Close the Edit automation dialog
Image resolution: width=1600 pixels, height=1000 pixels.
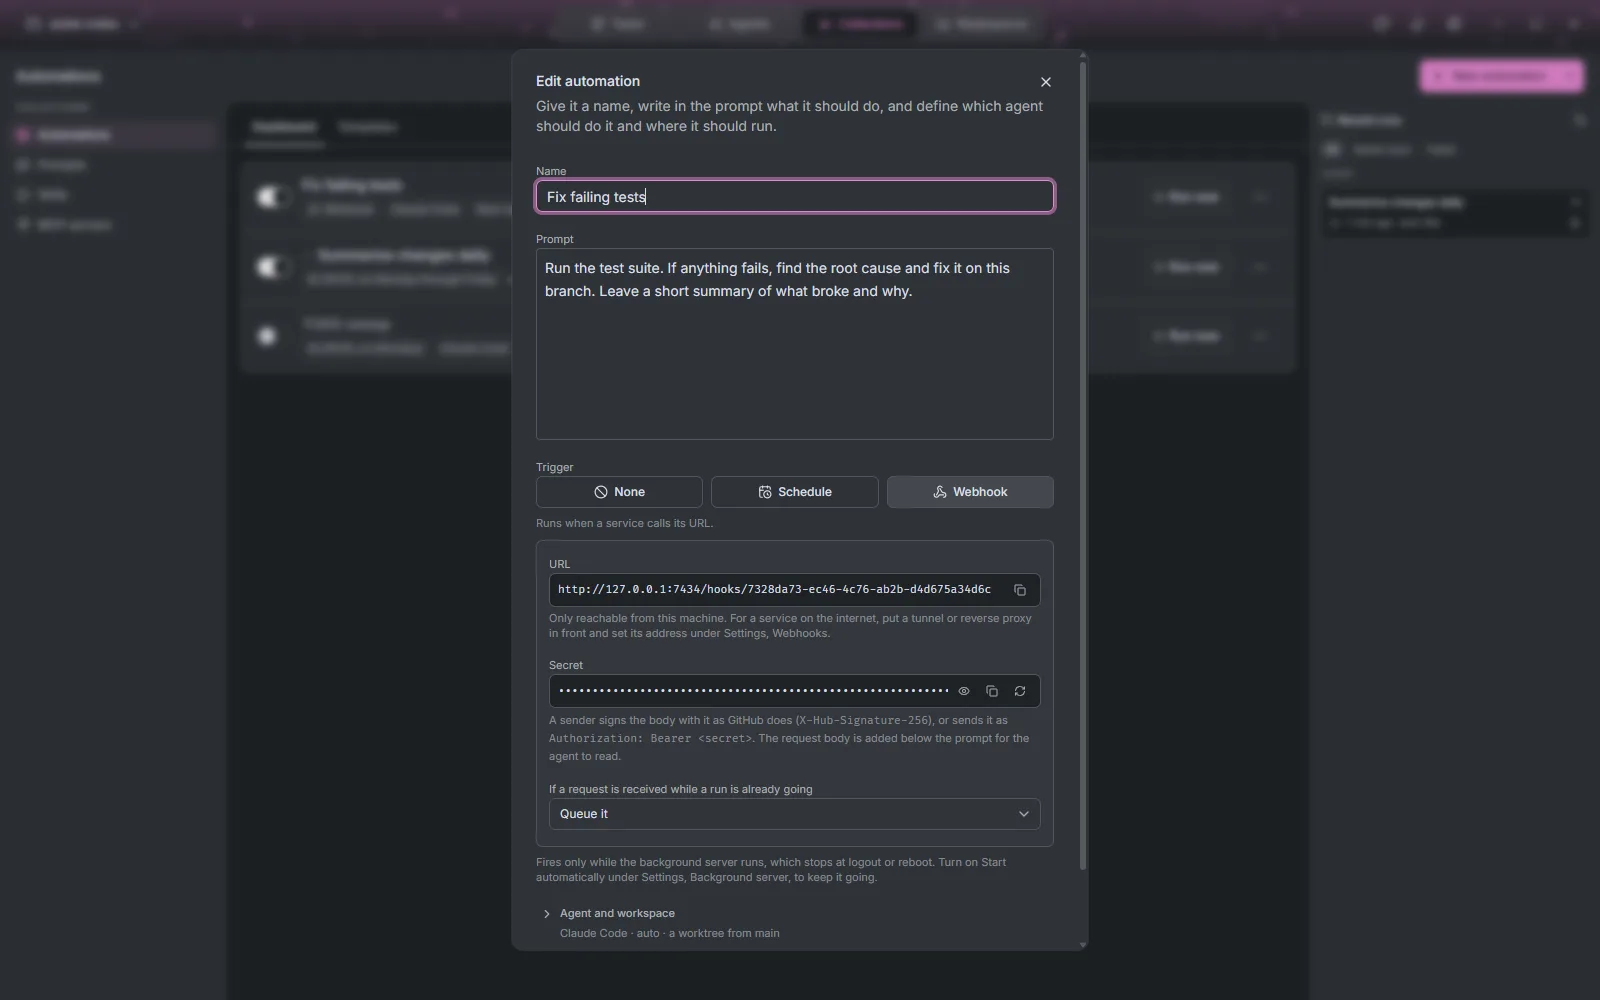coord(1046,82)
